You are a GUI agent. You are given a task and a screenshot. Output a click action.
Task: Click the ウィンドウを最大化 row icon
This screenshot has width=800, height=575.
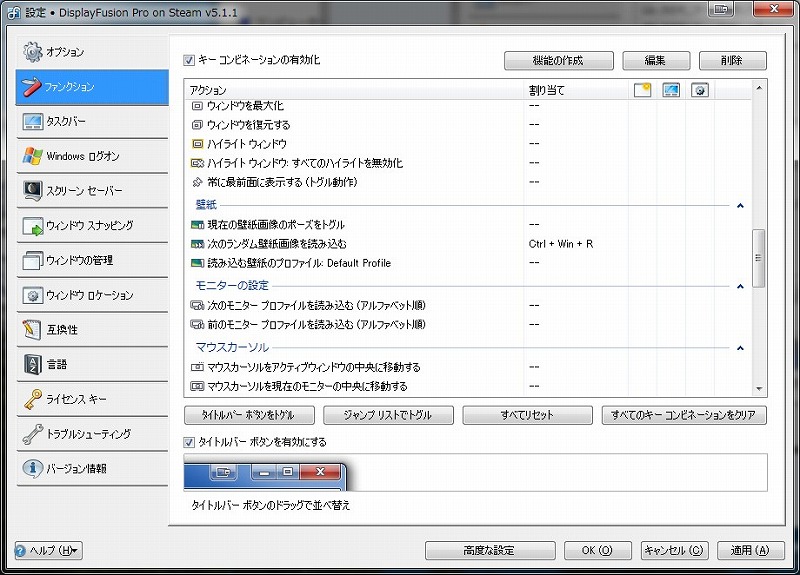tap(197, 106)
